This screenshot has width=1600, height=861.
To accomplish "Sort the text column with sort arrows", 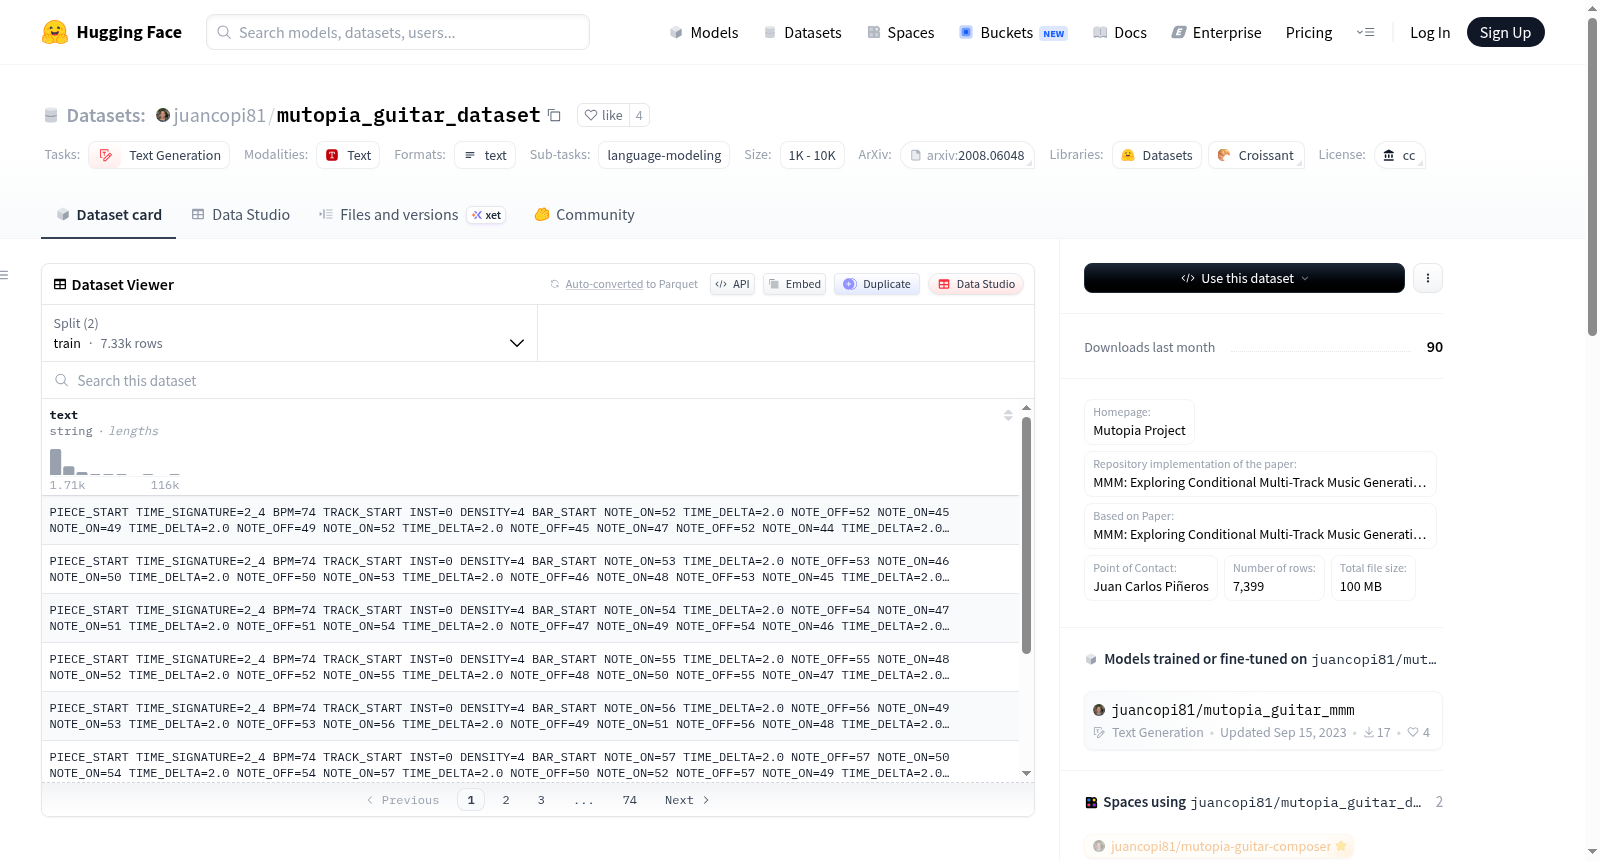I will coord(1008,415).
